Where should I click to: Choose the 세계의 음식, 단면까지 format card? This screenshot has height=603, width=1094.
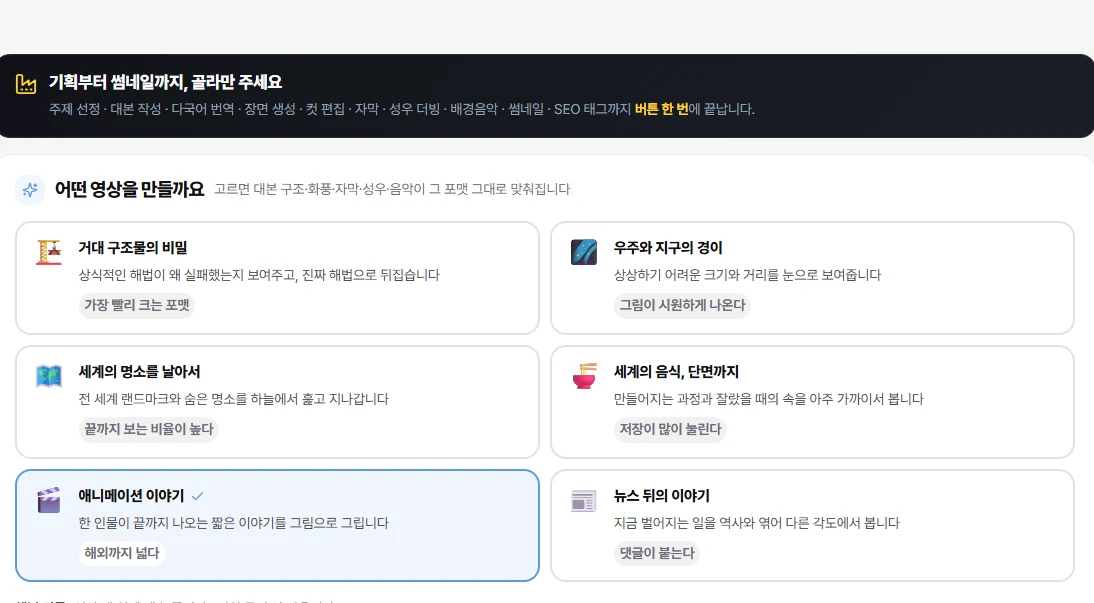pos(812,402)
